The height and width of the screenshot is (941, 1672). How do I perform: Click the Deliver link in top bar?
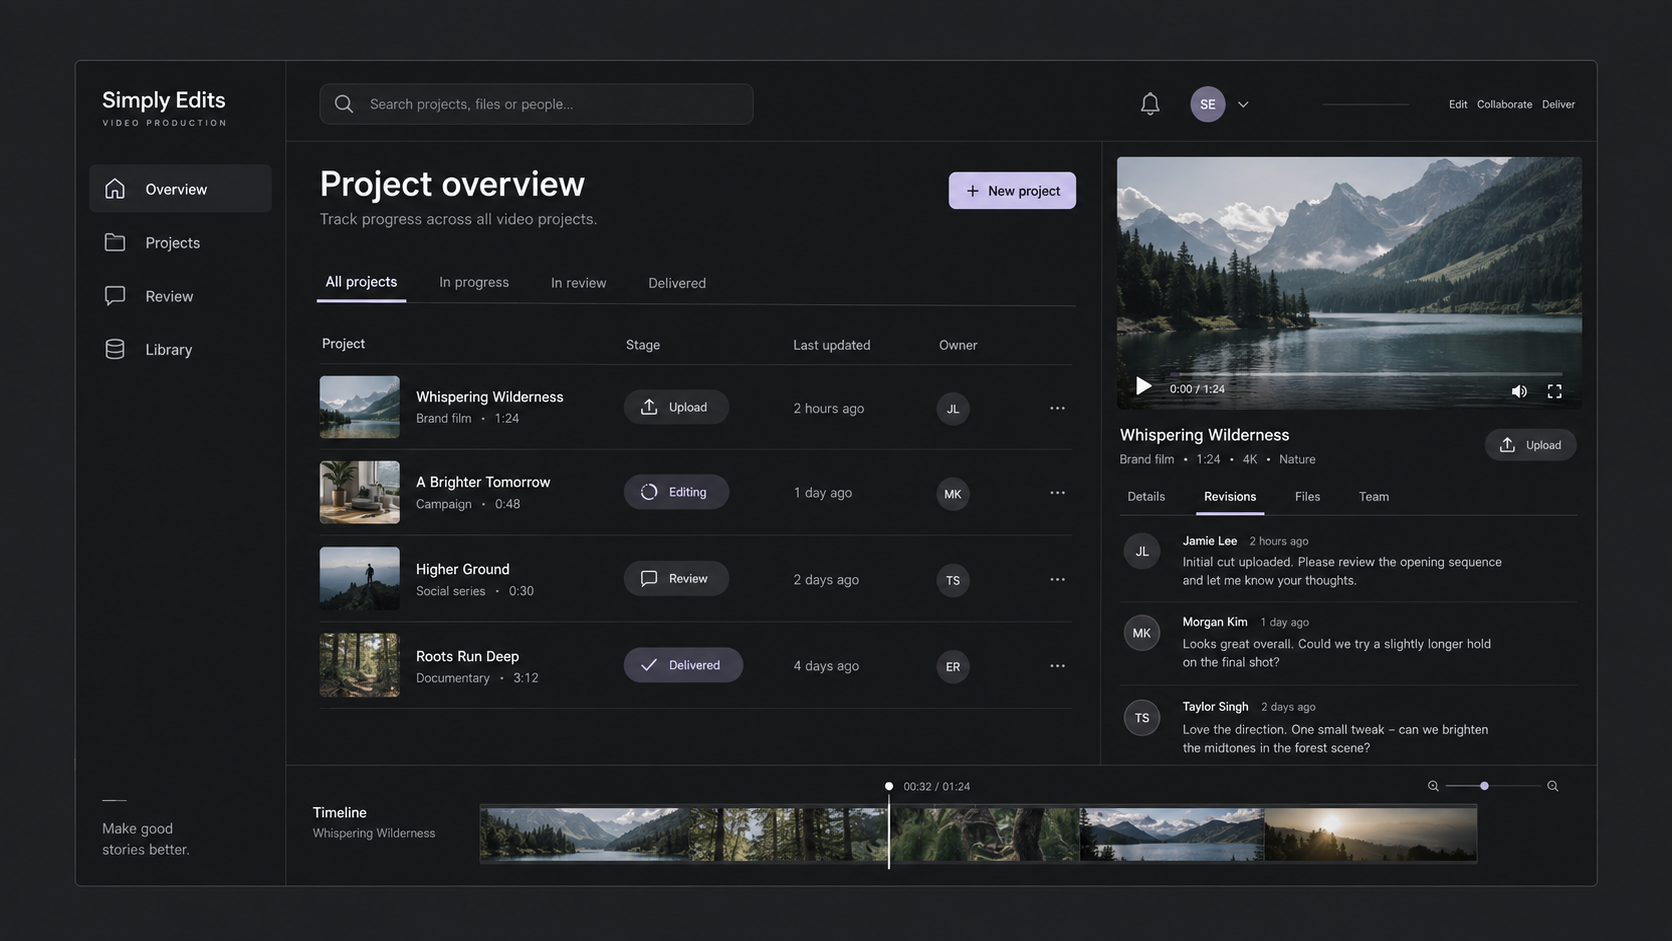click(x=1558, y=104)
